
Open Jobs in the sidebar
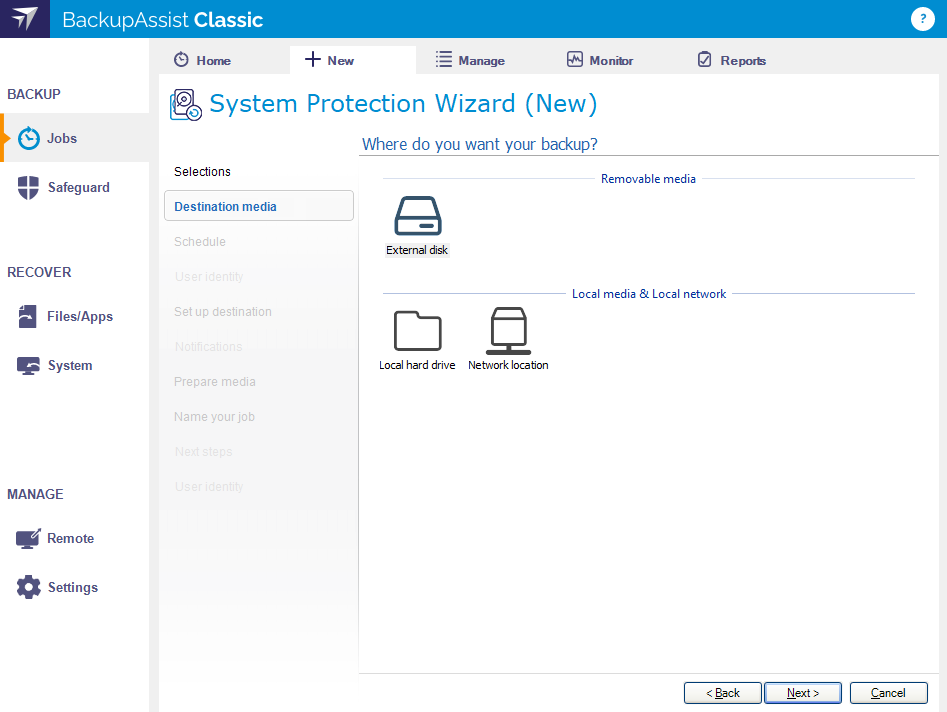pyautogui.click(x=75, y=138)
